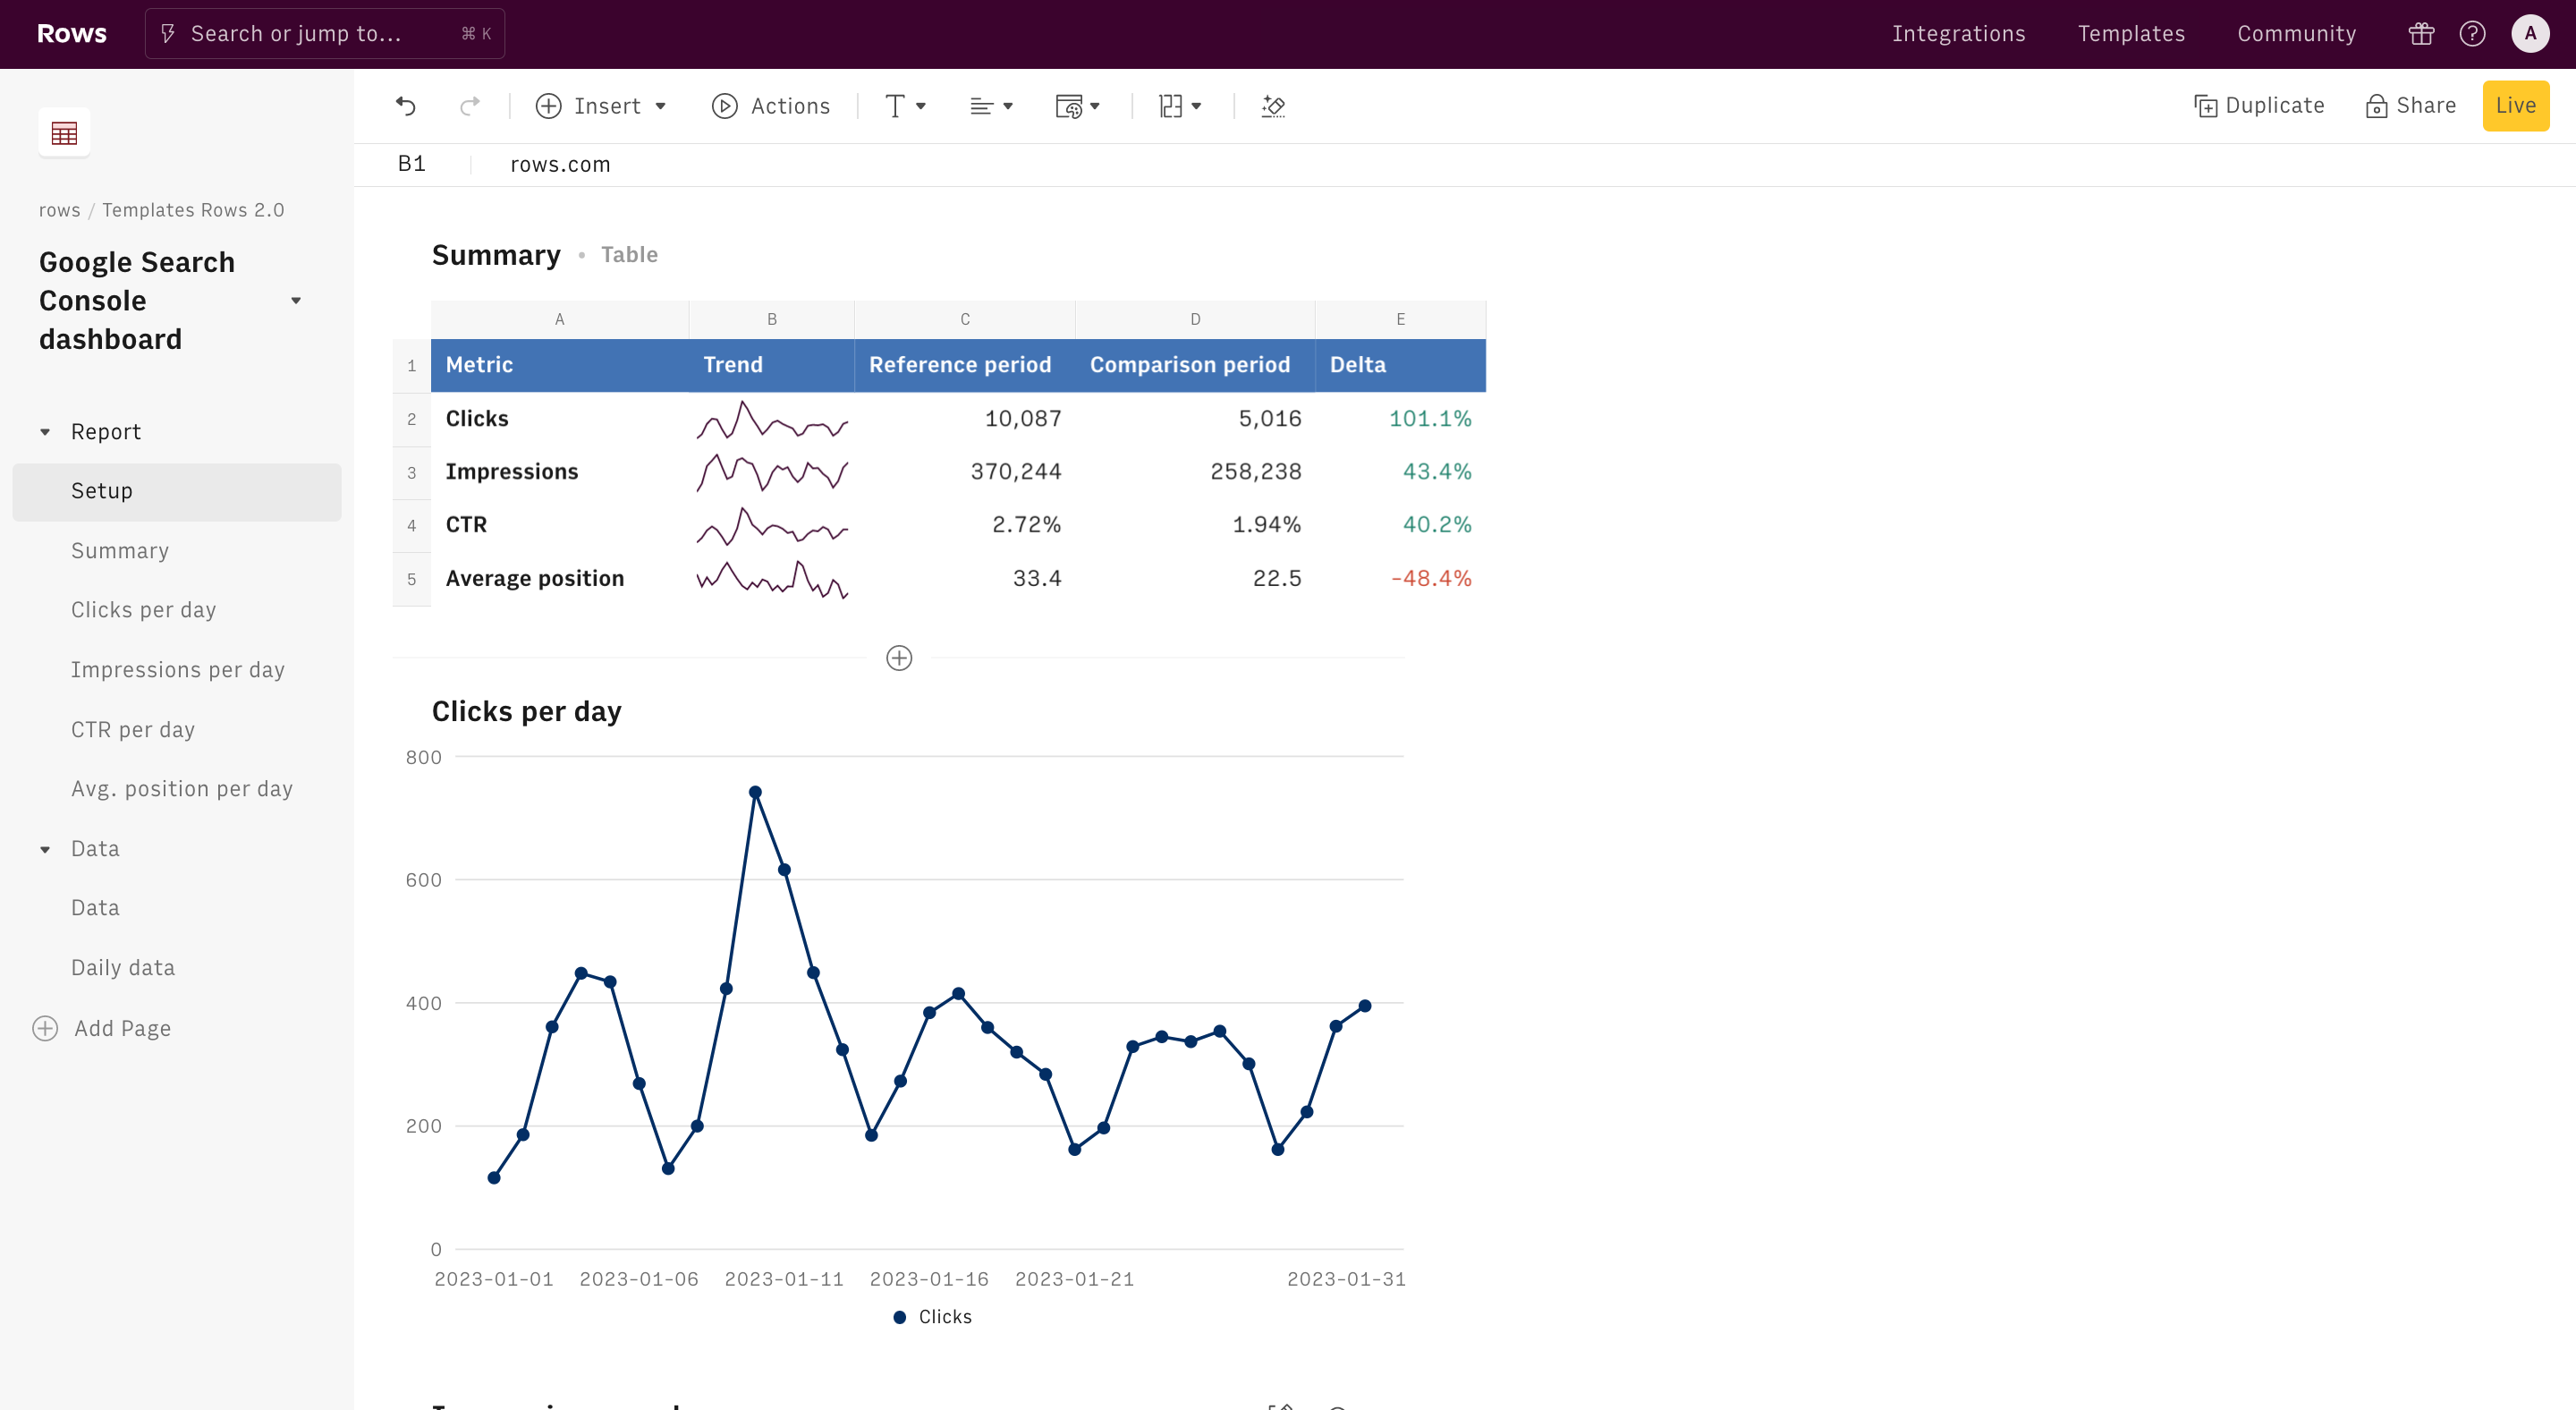Click the clear formatting eraser icon
This screenshot has height=1410, width=2576.
coord(1273,106)
